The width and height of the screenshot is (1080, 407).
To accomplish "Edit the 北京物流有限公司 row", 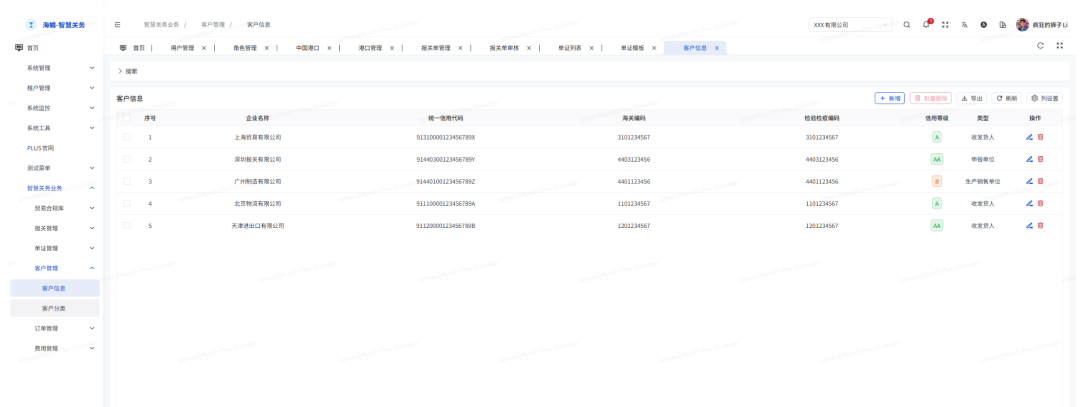I will click(1029, 203).
